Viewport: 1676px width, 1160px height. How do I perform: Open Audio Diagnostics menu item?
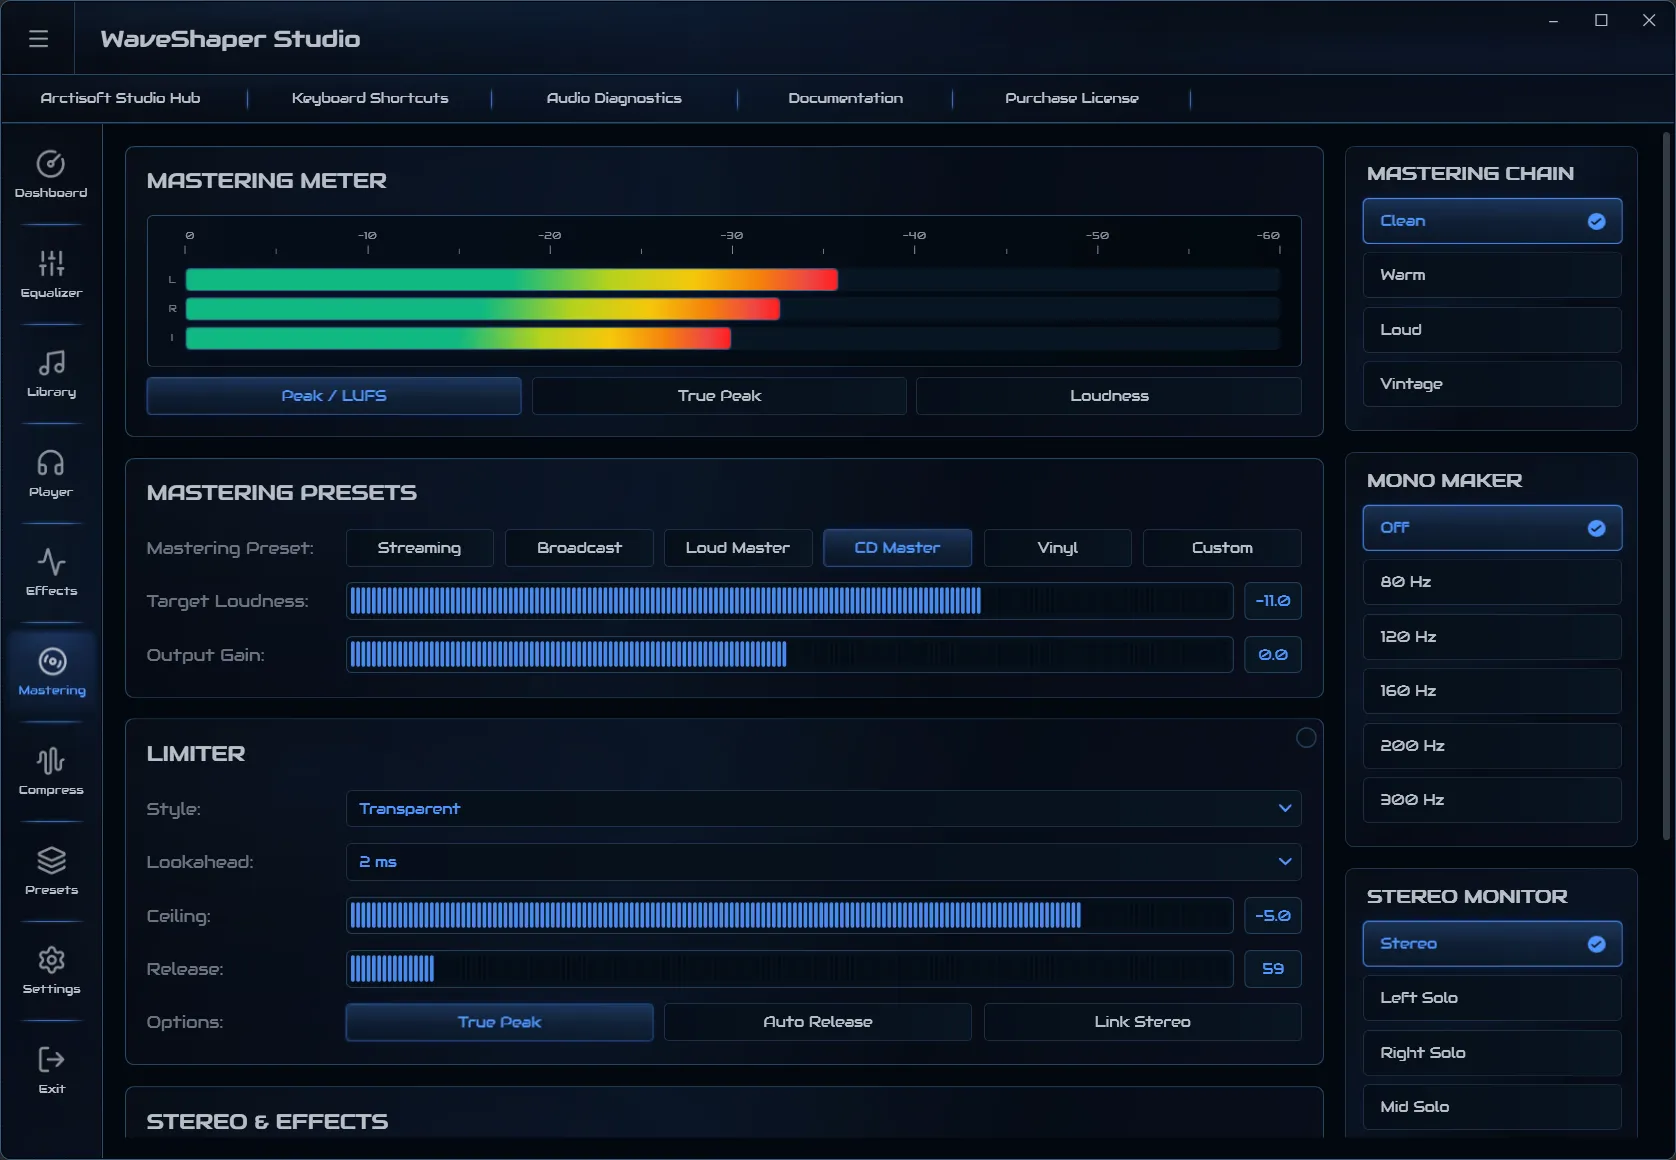[x=614, y=98]
